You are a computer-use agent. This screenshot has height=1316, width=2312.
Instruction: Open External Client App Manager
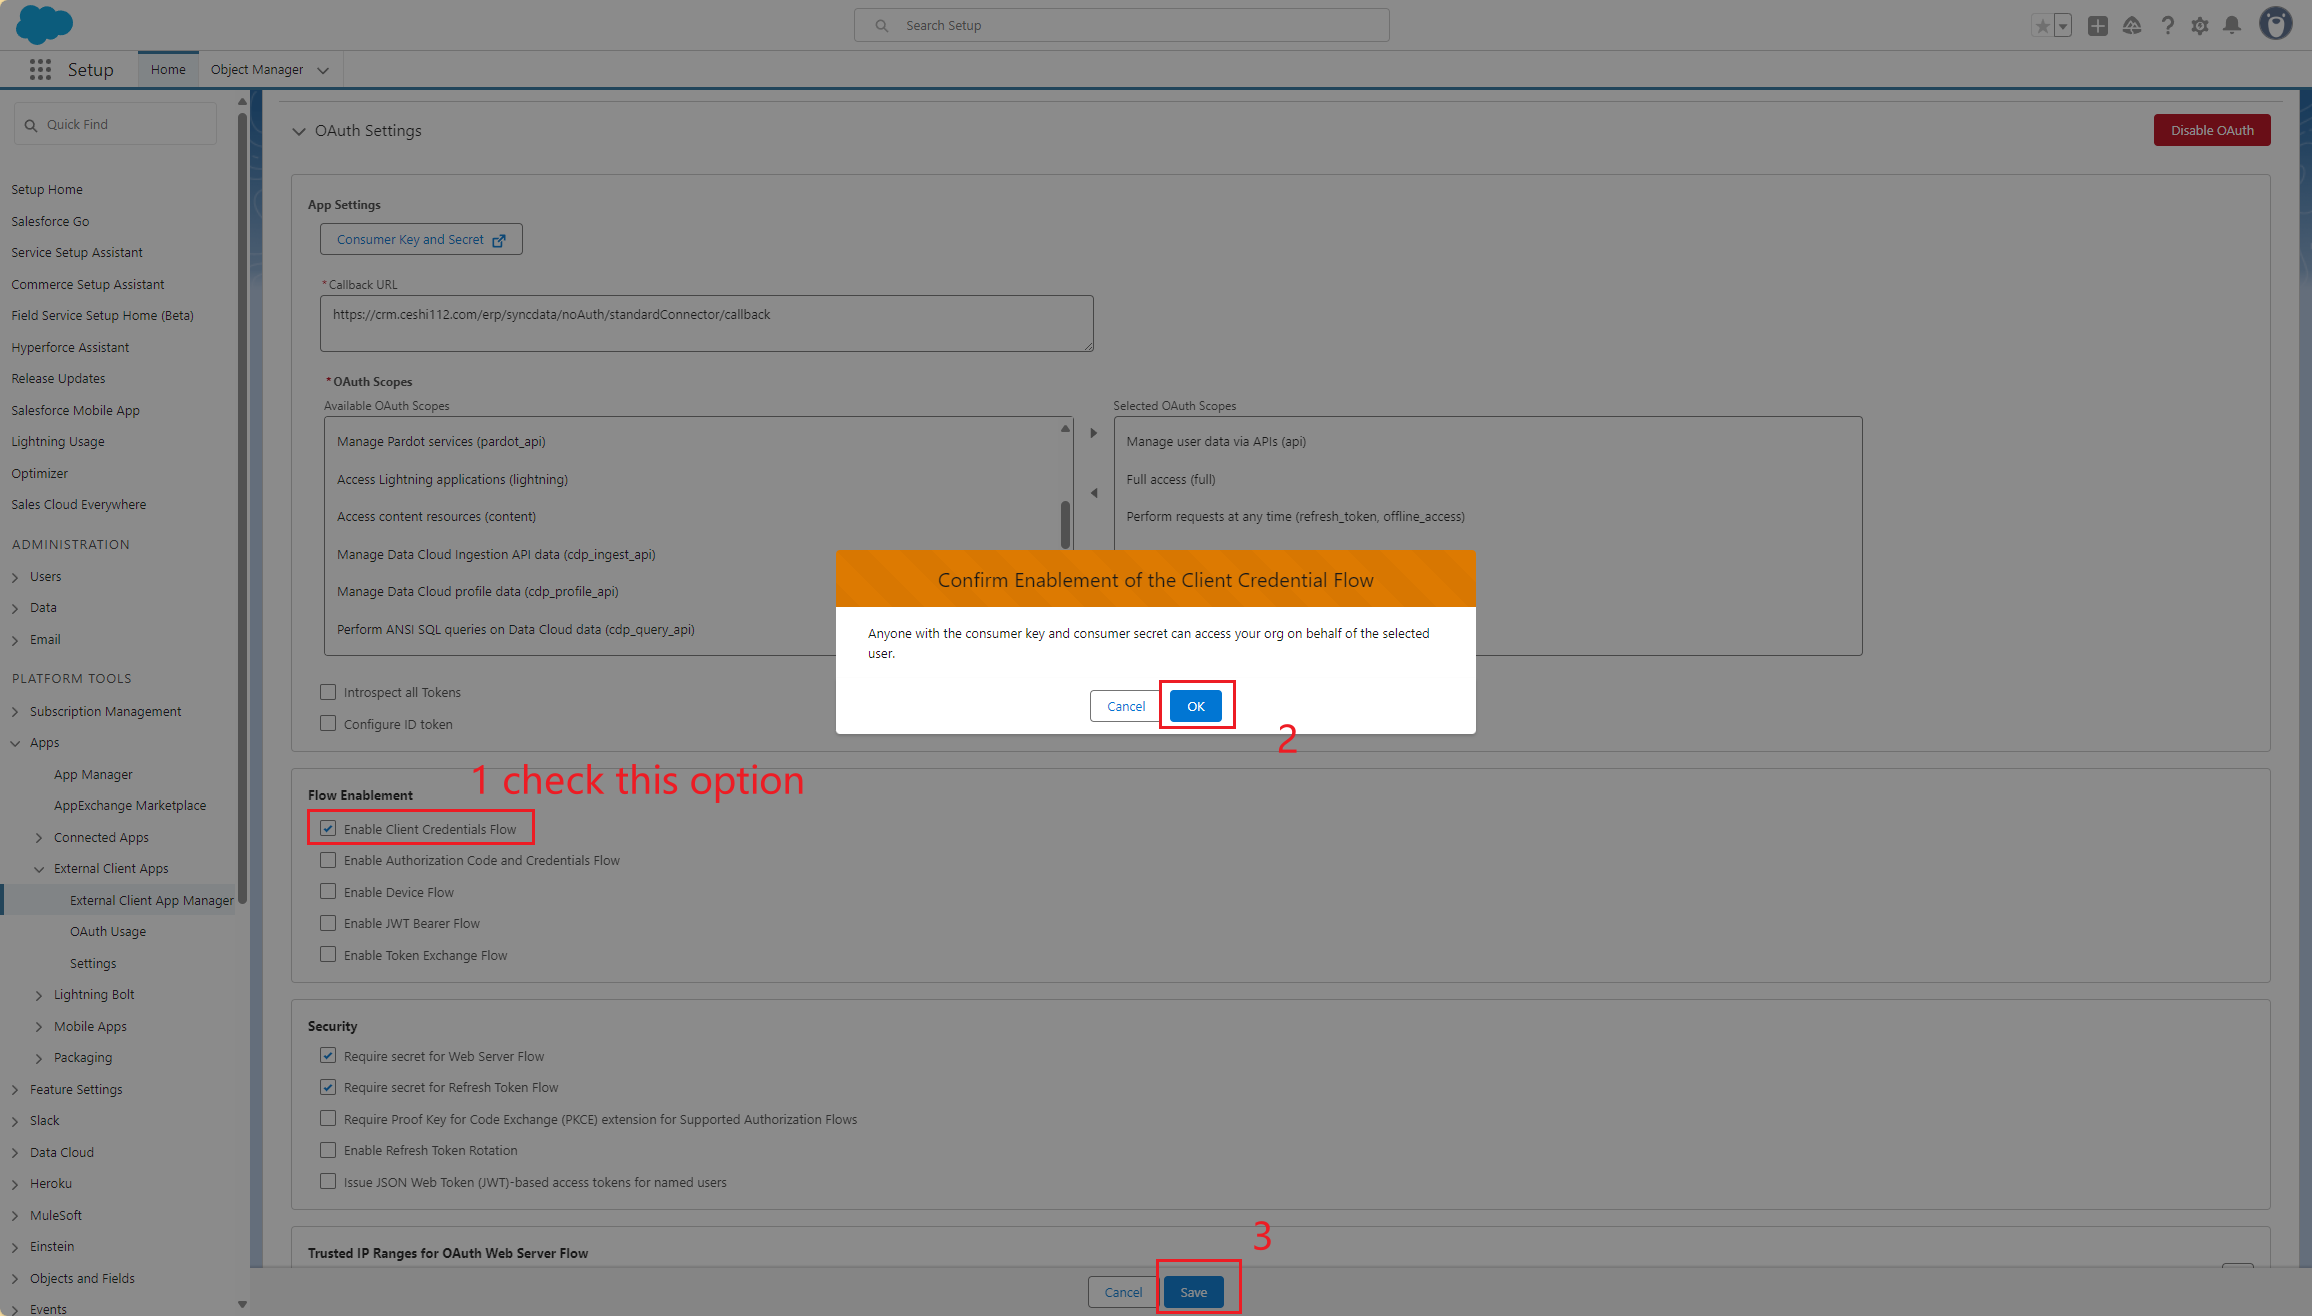(x=152, y=900)
